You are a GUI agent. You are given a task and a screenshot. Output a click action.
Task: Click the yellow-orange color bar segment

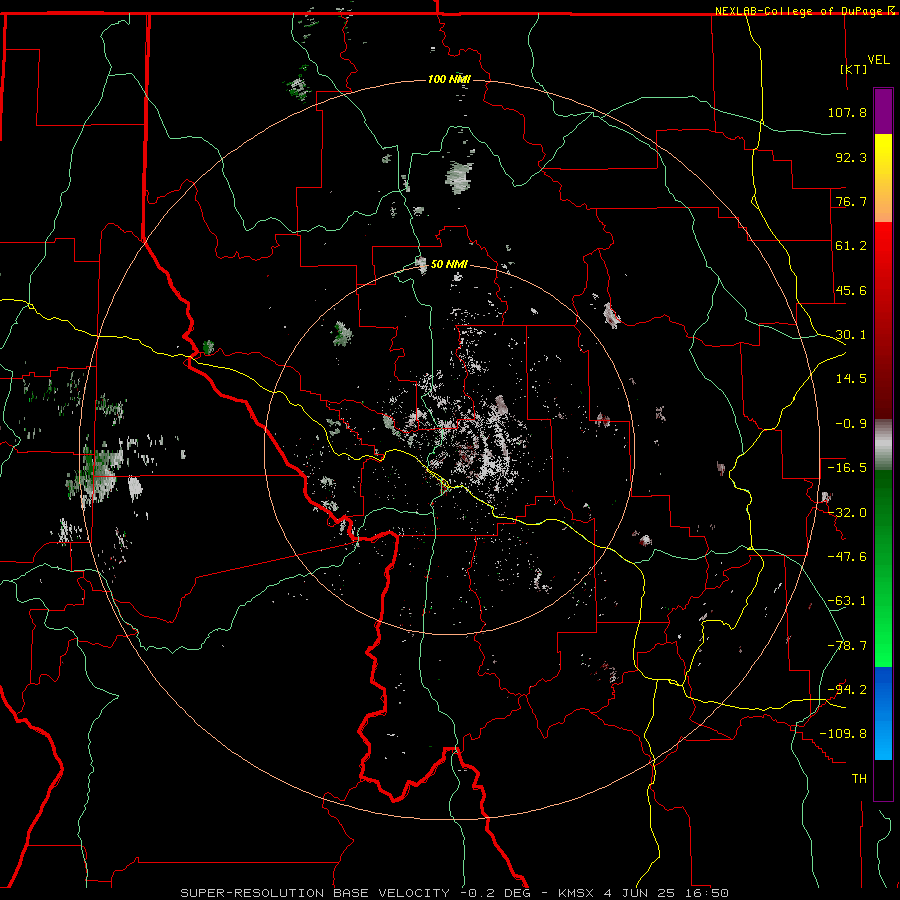tap(883, 178)
